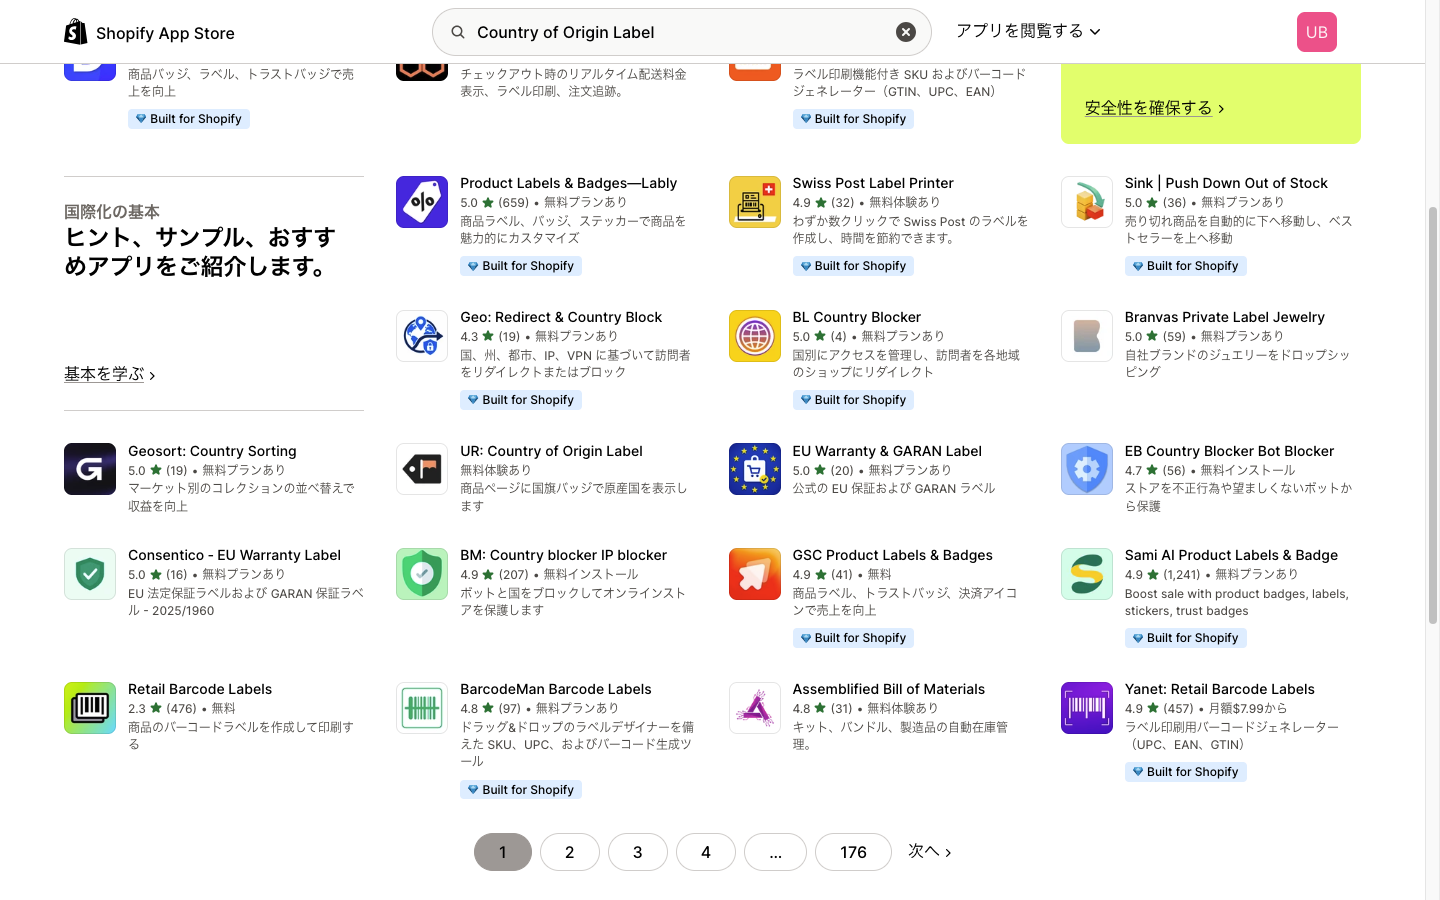Screen dimensions: 1440x900
Task: Open GSC Product Labels & Badges title
Action: tap(893, 555)
